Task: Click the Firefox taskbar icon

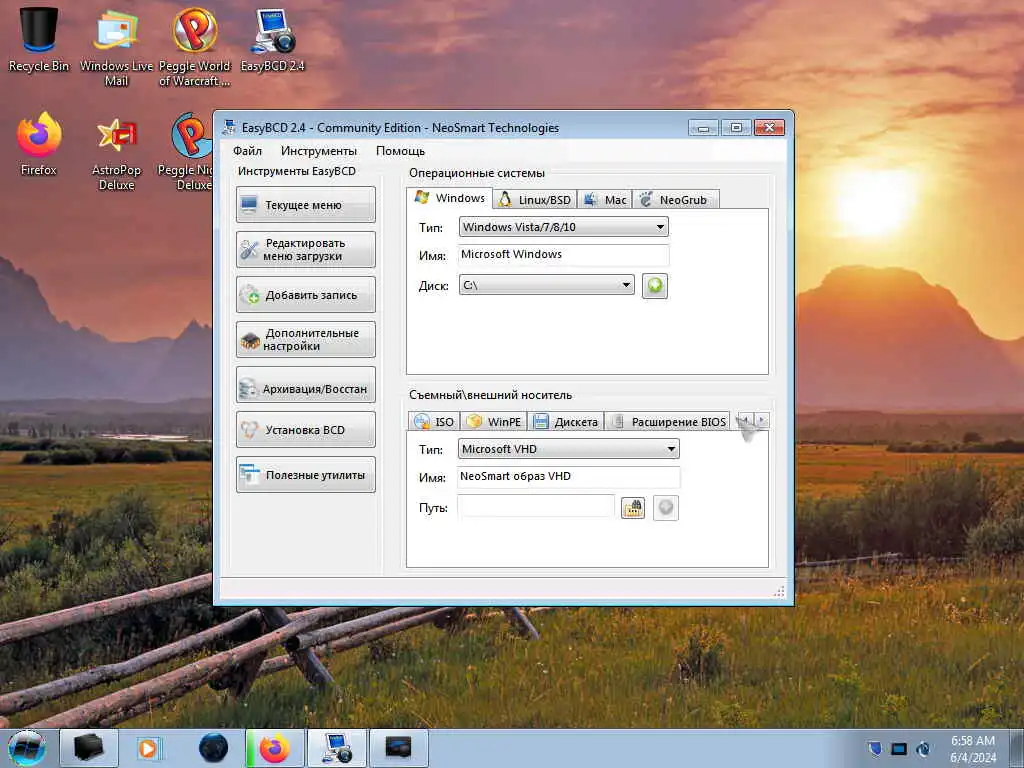Action: 275,748
